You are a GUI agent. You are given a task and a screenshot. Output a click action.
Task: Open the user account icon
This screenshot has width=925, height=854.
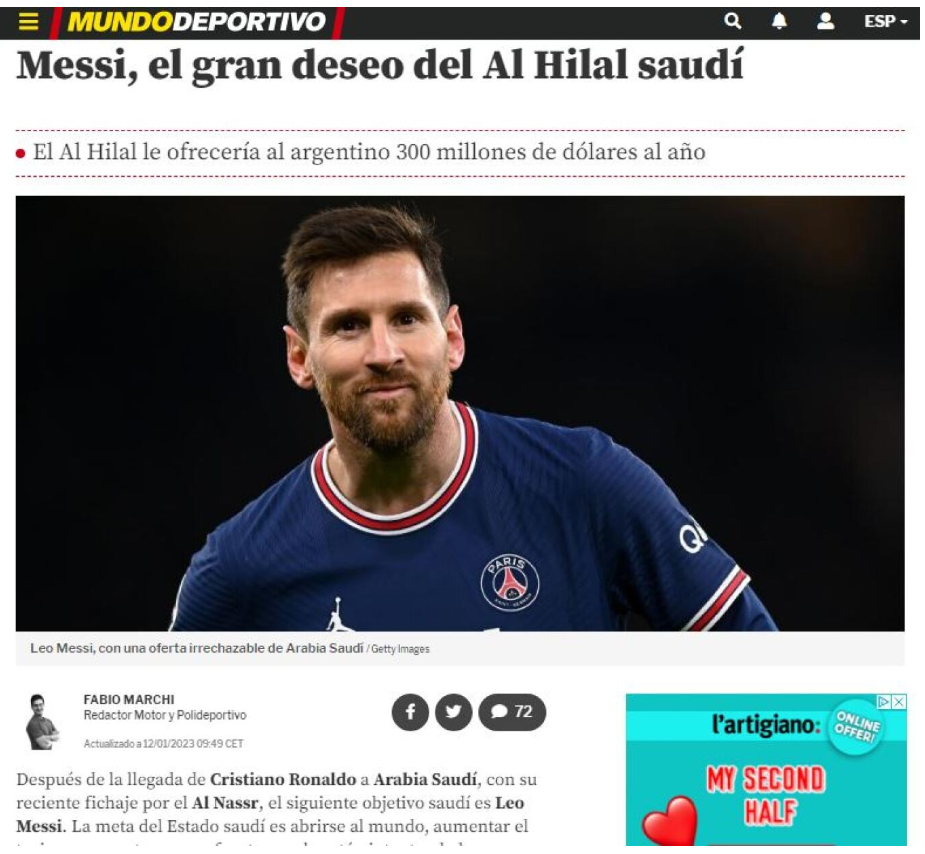point(825,21)
